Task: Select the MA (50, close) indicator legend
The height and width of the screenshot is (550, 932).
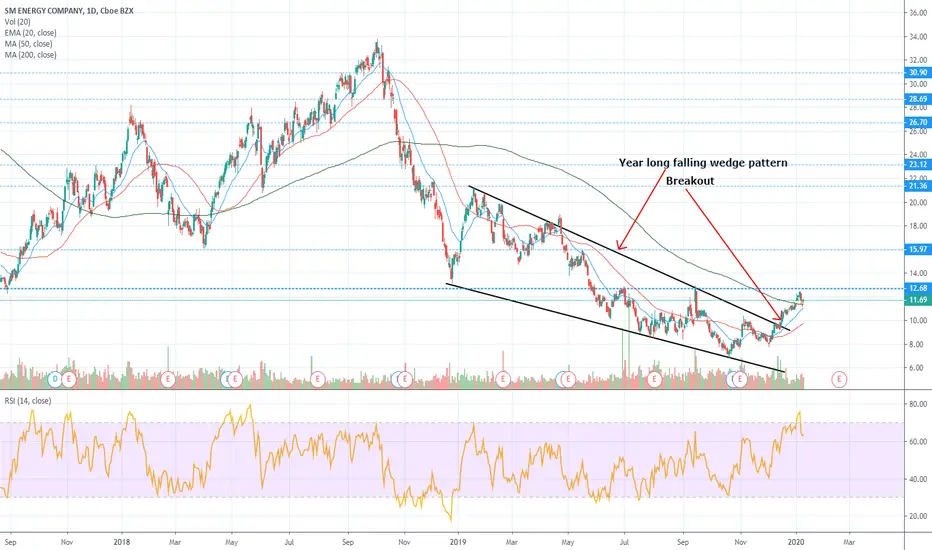Action: [28, 44]
